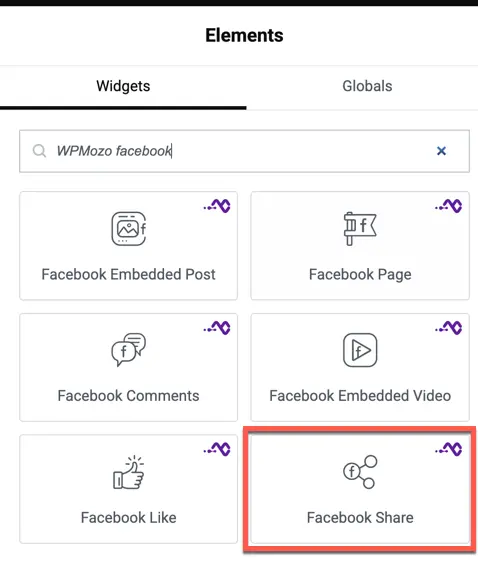The width and height of the screenshot is (478, 566).
Task: Click WPMozo logo badge on Facebook Share widget
Action: [448, 449]
